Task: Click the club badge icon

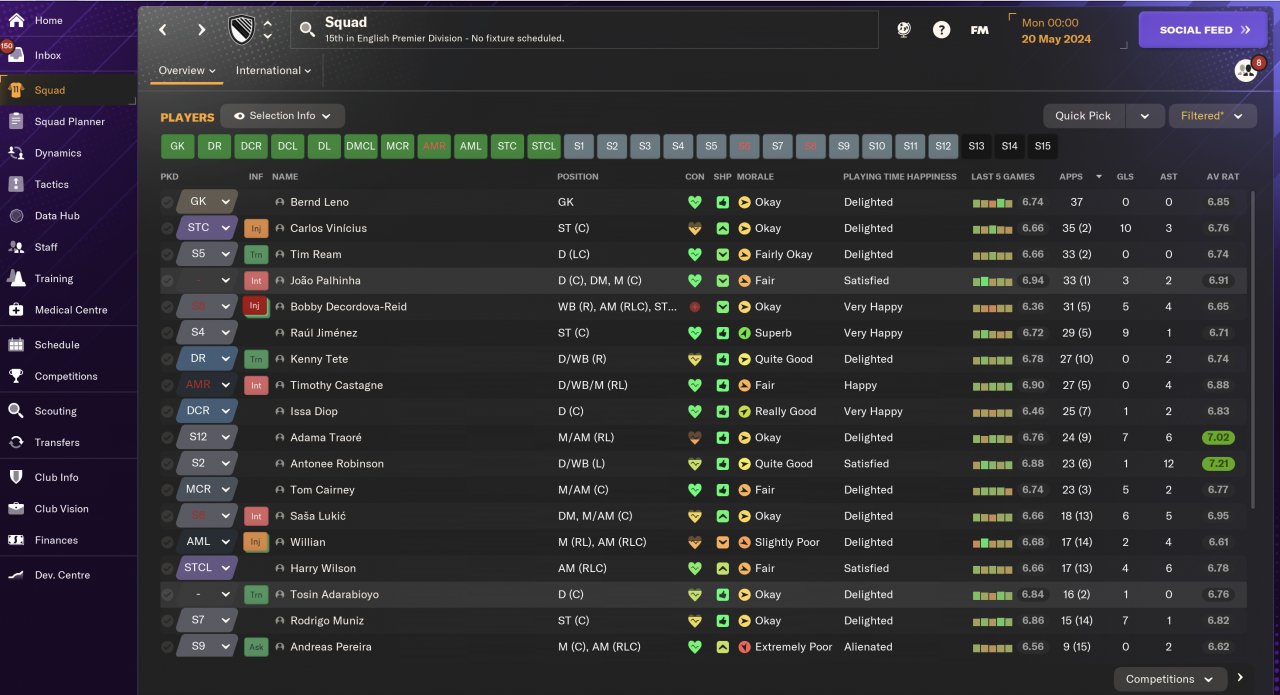Action: tap(243, 30)
